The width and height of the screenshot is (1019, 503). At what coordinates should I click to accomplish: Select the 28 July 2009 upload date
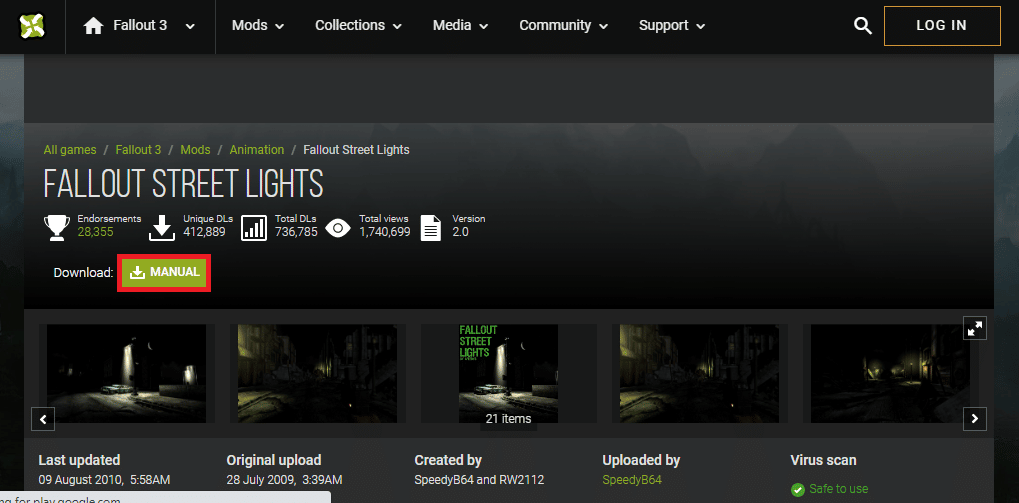pyautogui.click(x=285, y=480)
